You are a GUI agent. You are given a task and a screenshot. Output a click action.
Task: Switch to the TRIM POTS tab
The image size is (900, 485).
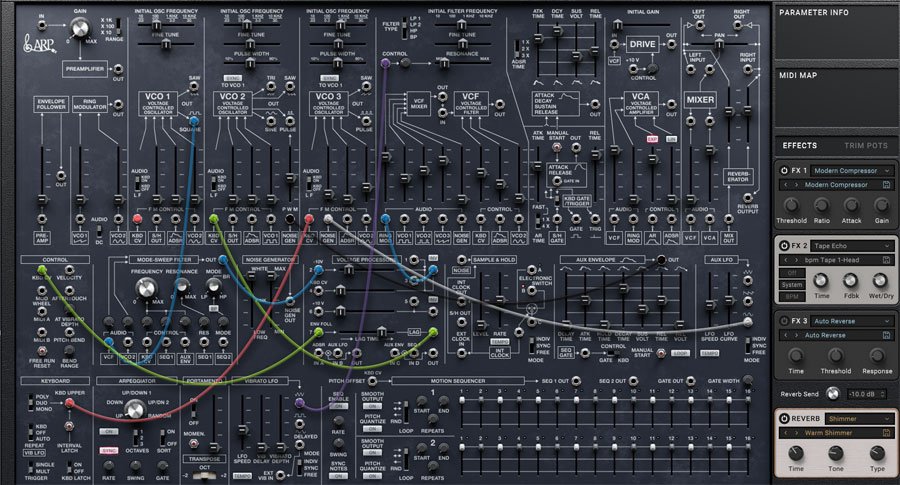click(866, 146)
